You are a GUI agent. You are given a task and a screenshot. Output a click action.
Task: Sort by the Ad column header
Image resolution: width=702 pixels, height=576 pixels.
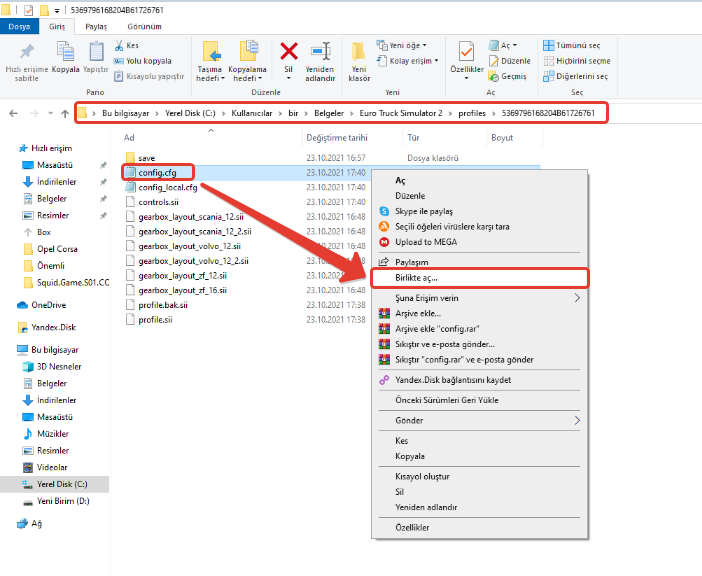click(x=129, y=138)
